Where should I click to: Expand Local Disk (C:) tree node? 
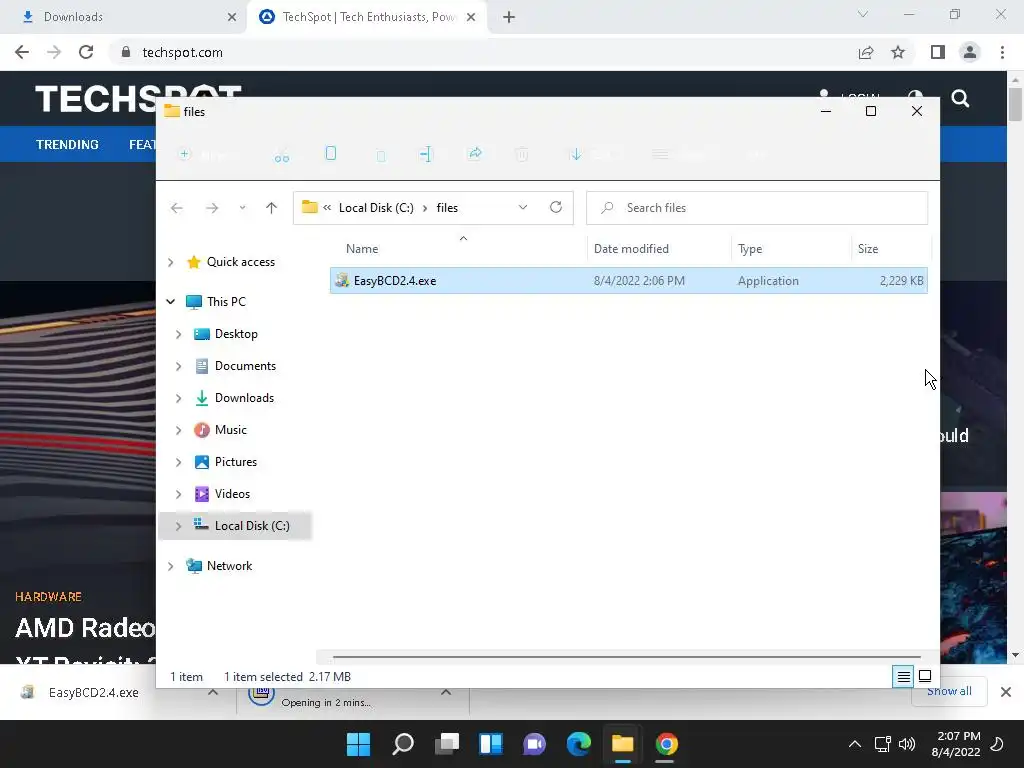coord(178,526)
